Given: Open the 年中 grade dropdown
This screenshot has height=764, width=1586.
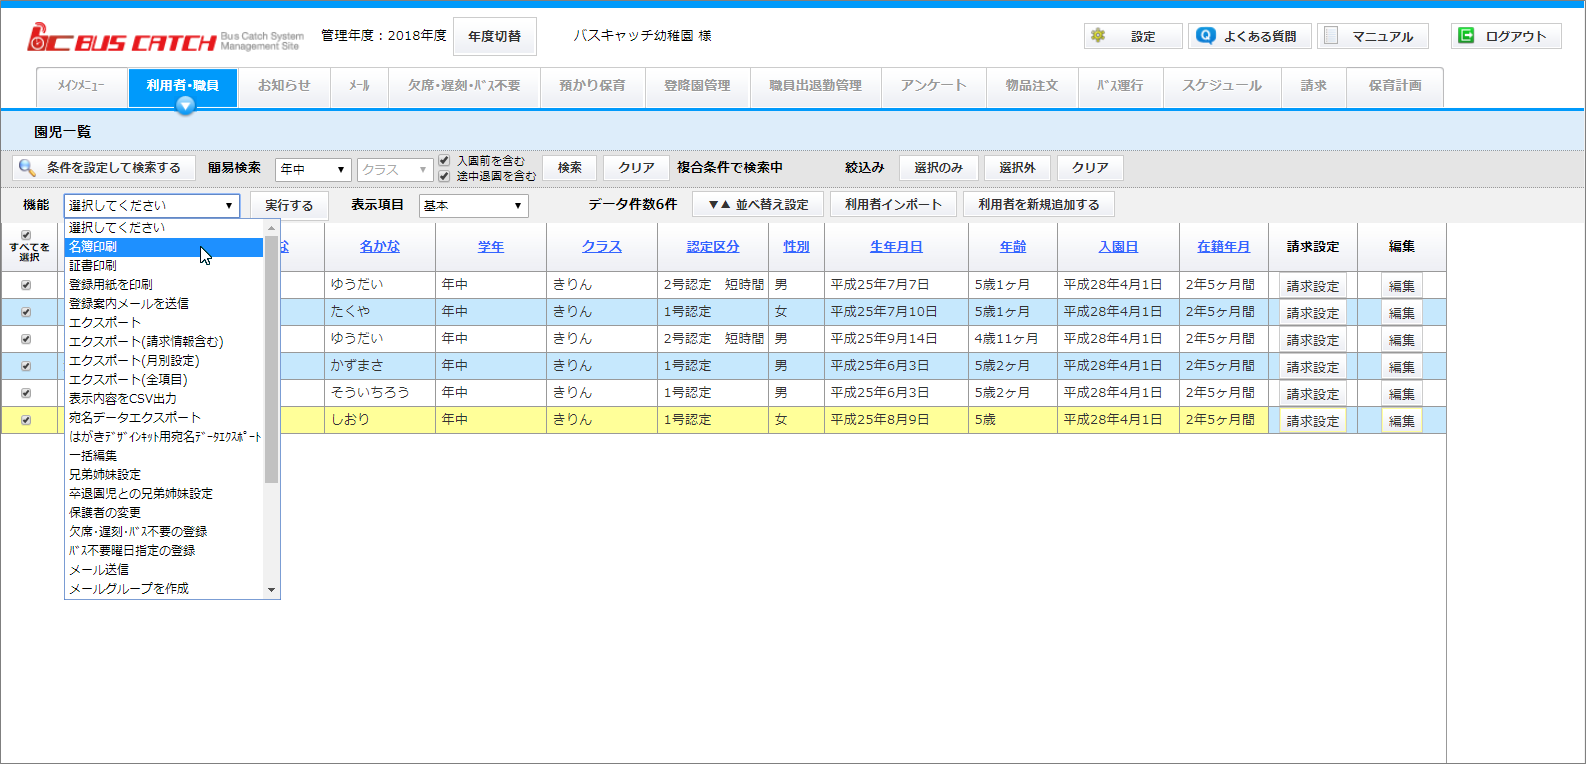Looking at the screenshot, I should pos(313,169).
